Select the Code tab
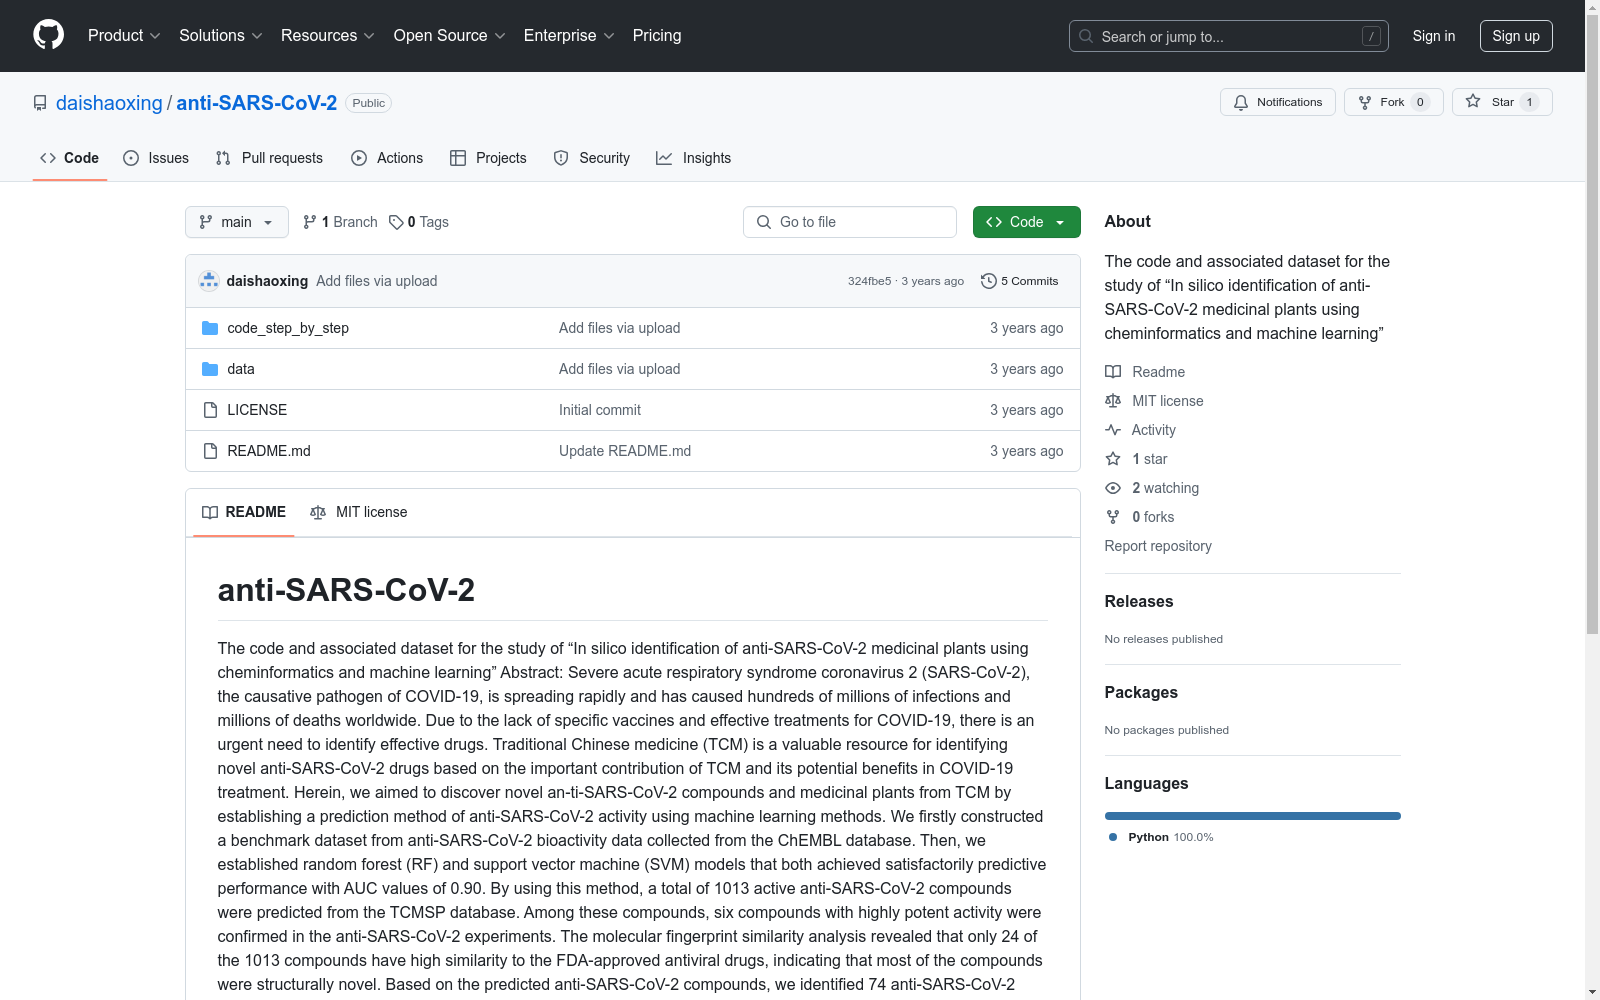 [70, 158]
